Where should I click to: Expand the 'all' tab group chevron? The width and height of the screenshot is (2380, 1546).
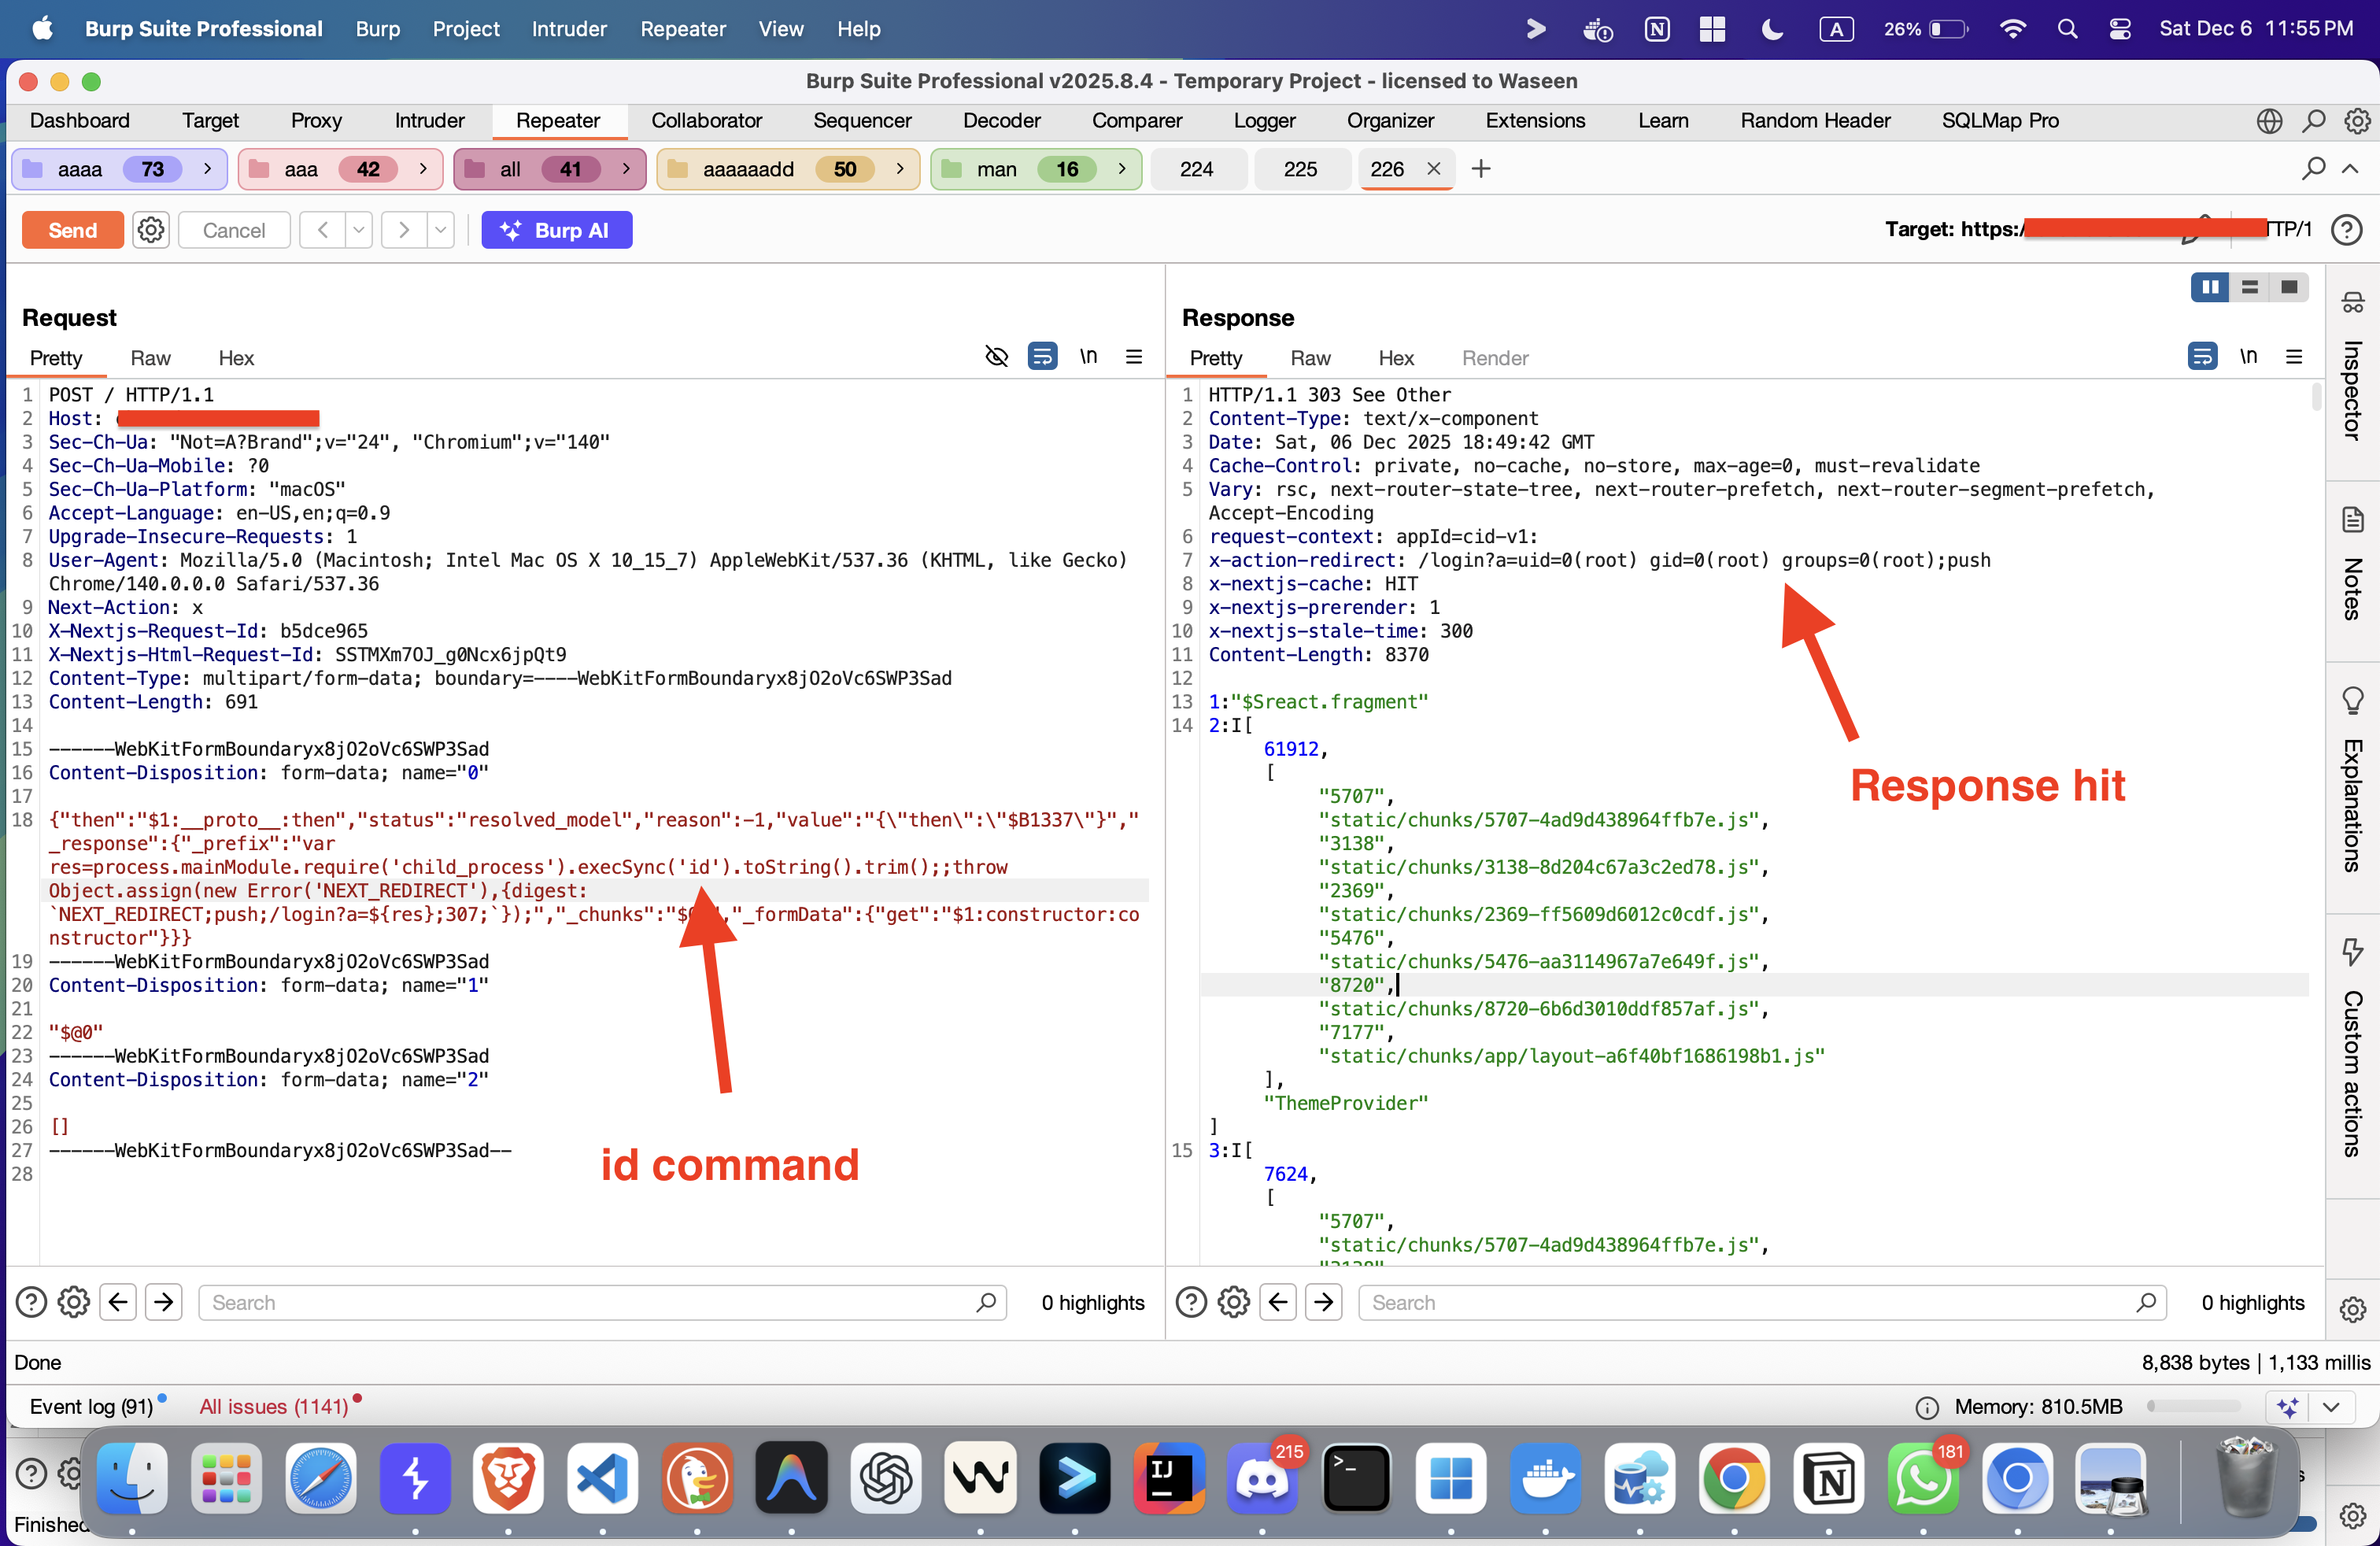click(x=626, y=169)
